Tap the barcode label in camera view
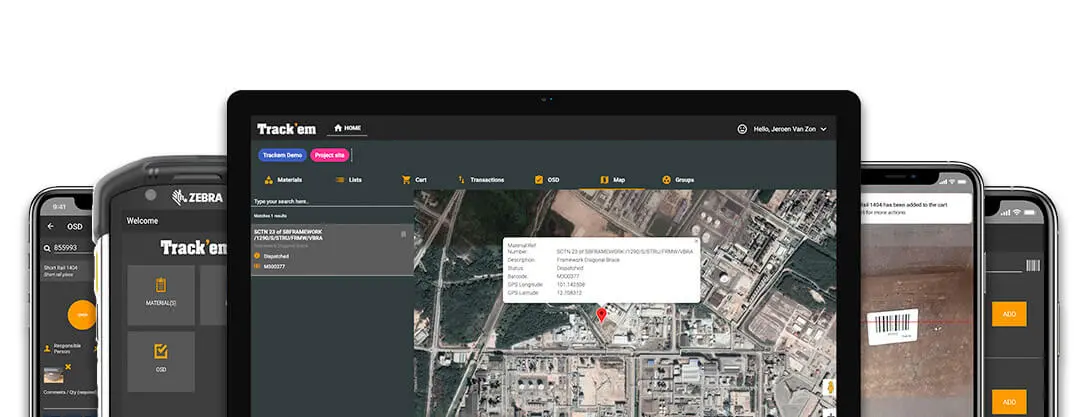Screen dimensions: 1088x417 click(x=893, y=326)
